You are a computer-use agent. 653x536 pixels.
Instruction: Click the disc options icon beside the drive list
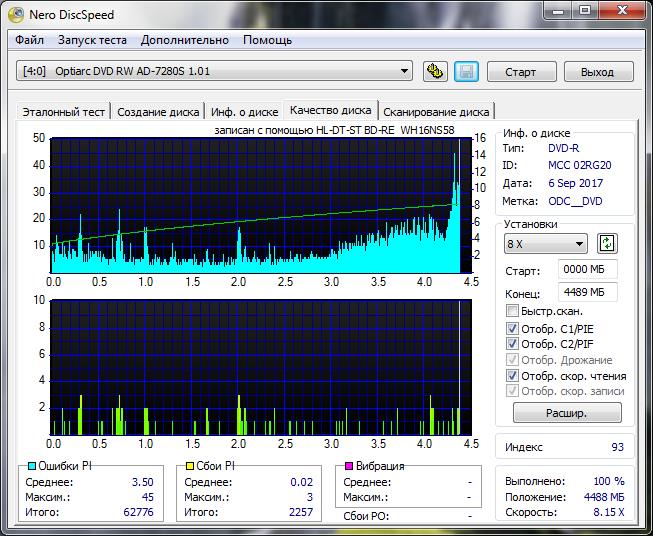[x=434, y=71]
